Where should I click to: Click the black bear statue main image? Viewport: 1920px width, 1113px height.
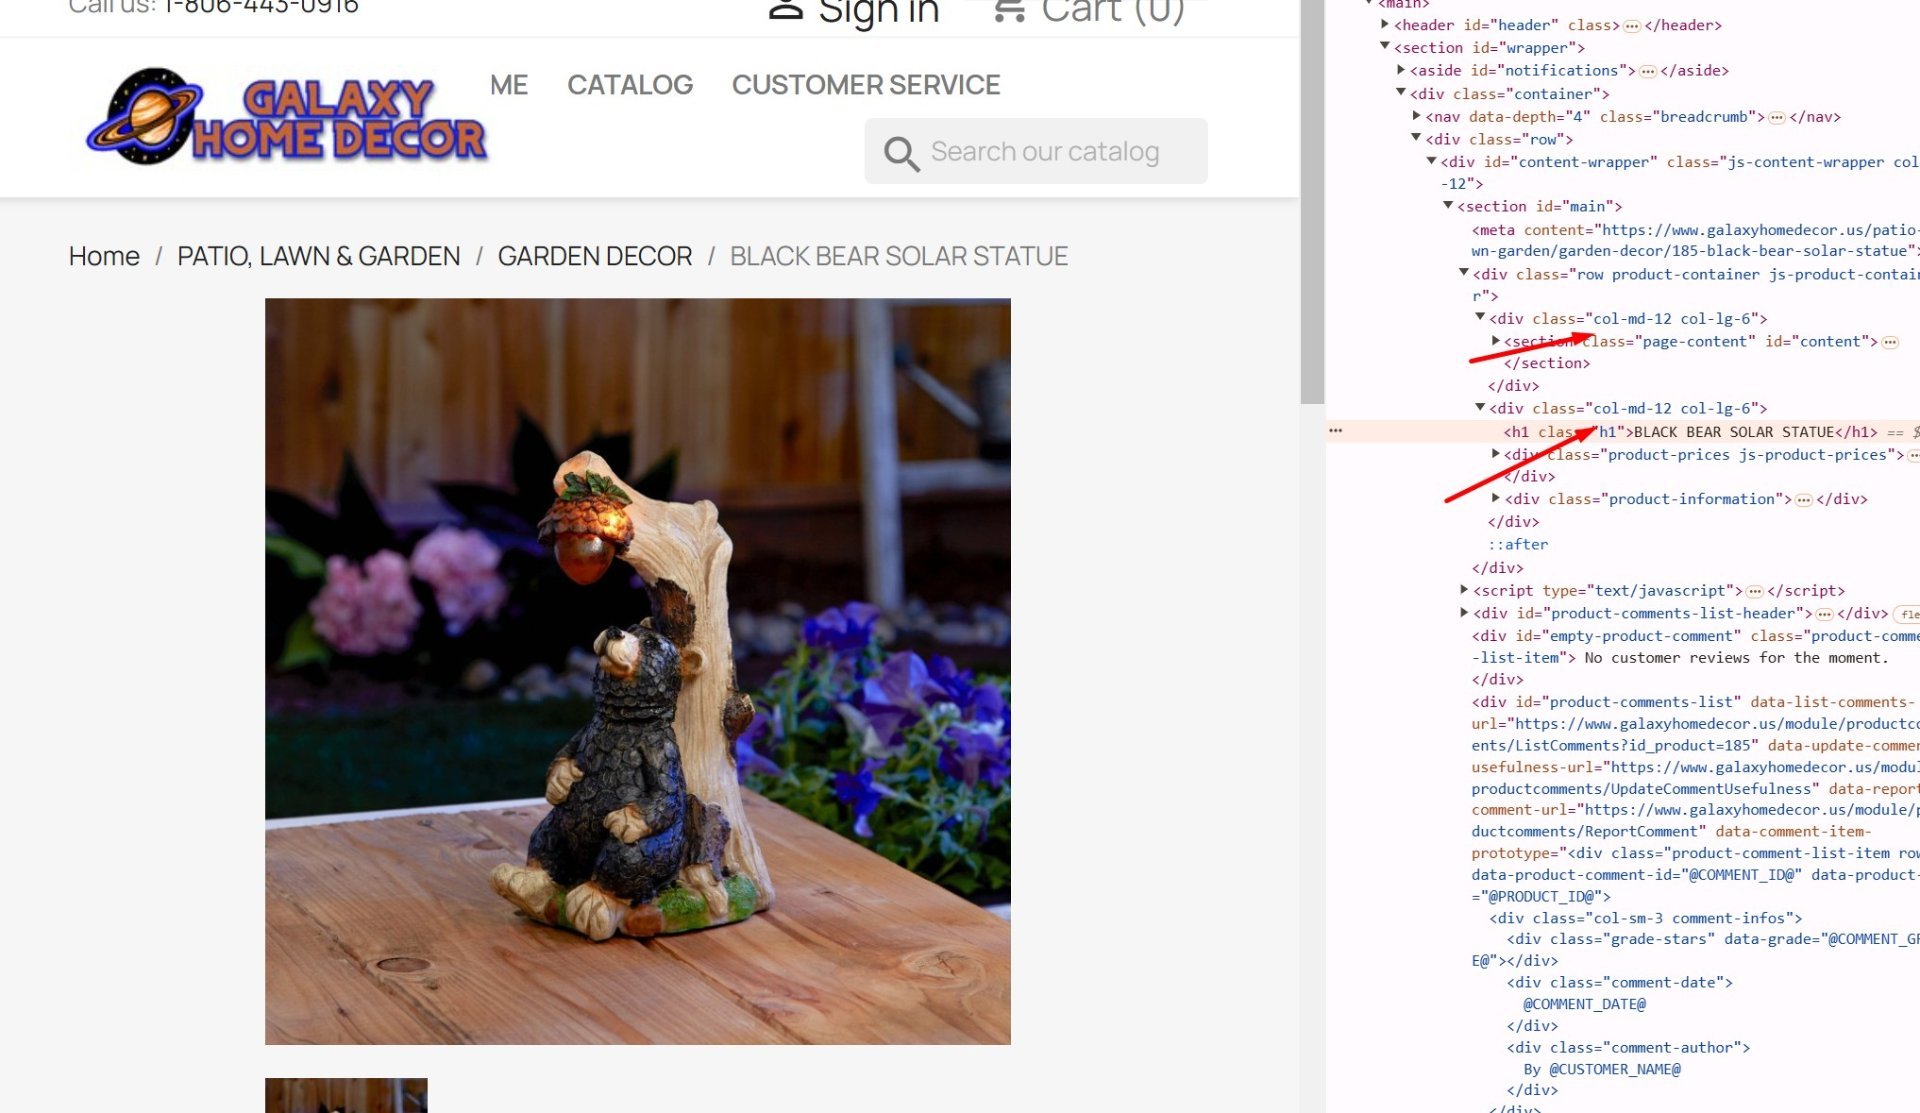click(x=638, y=671)
